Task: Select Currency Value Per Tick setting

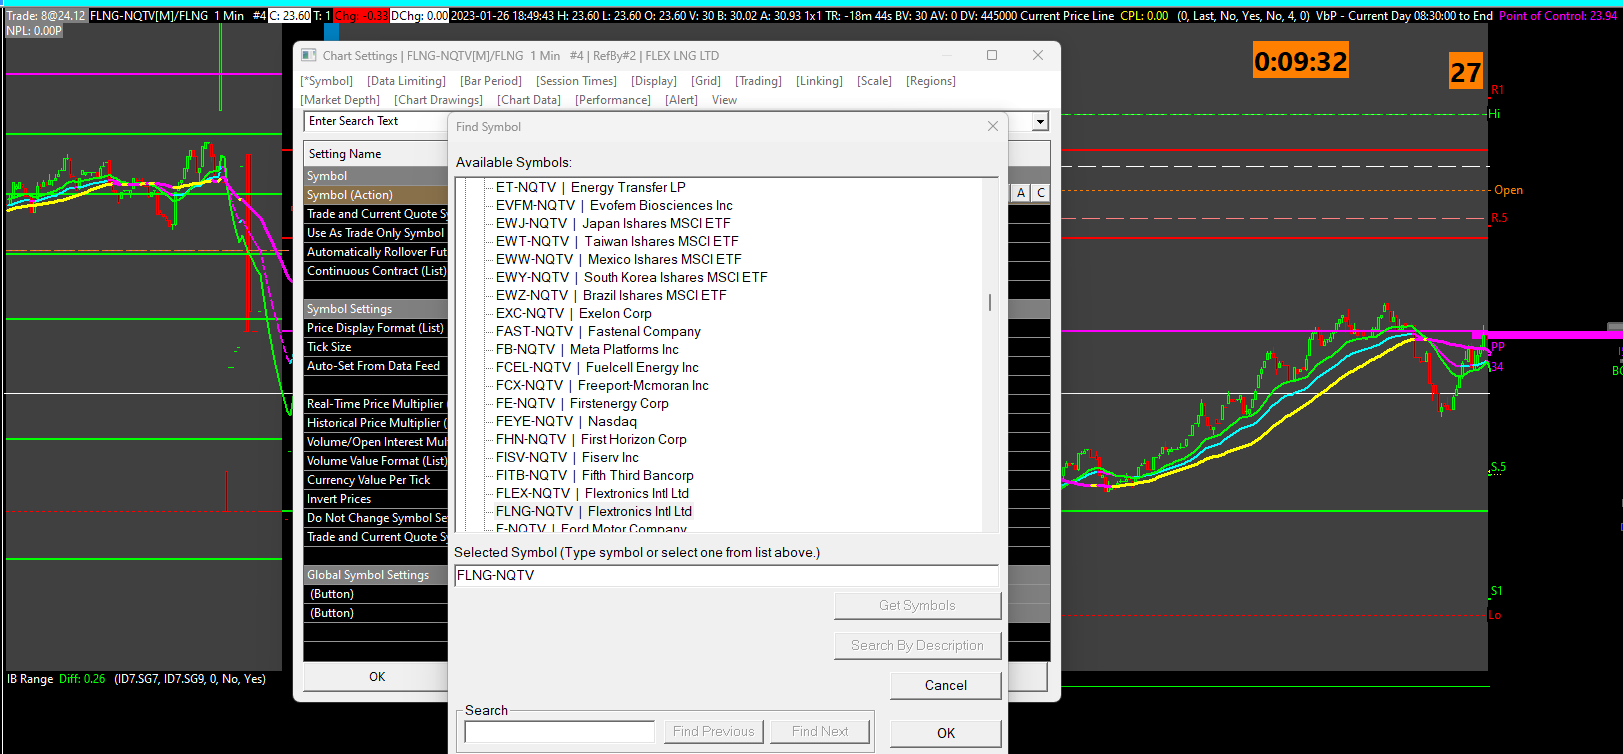Action: [x=376, y=480]
